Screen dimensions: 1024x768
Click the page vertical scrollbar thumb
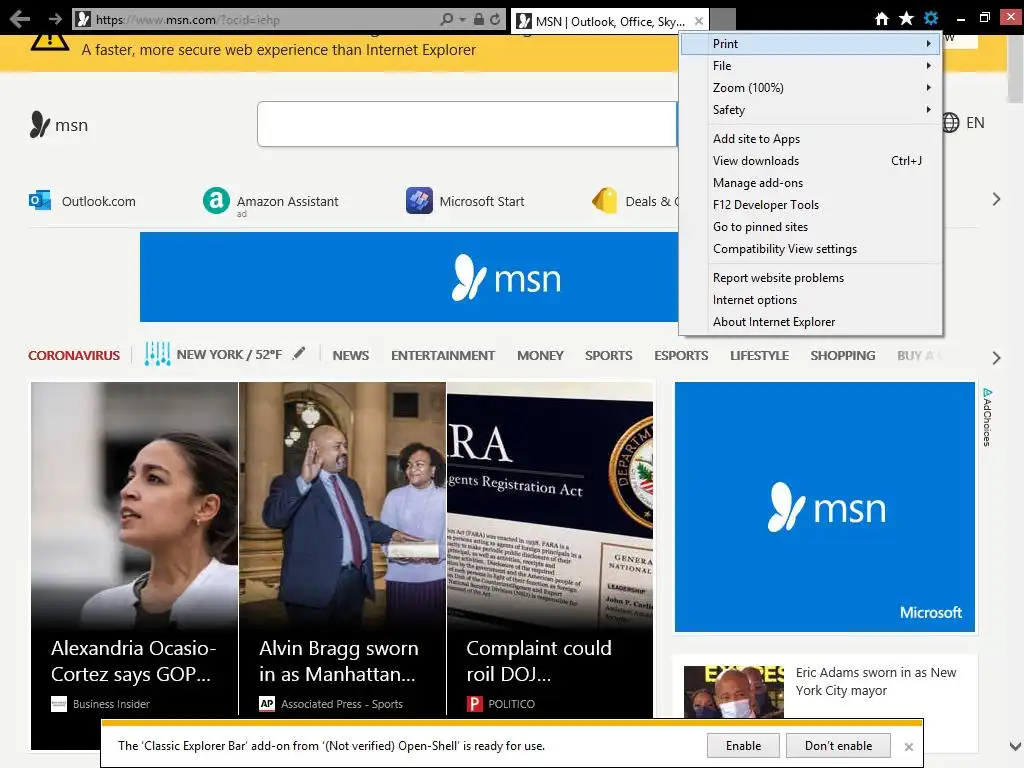(x=1016, y=69)
